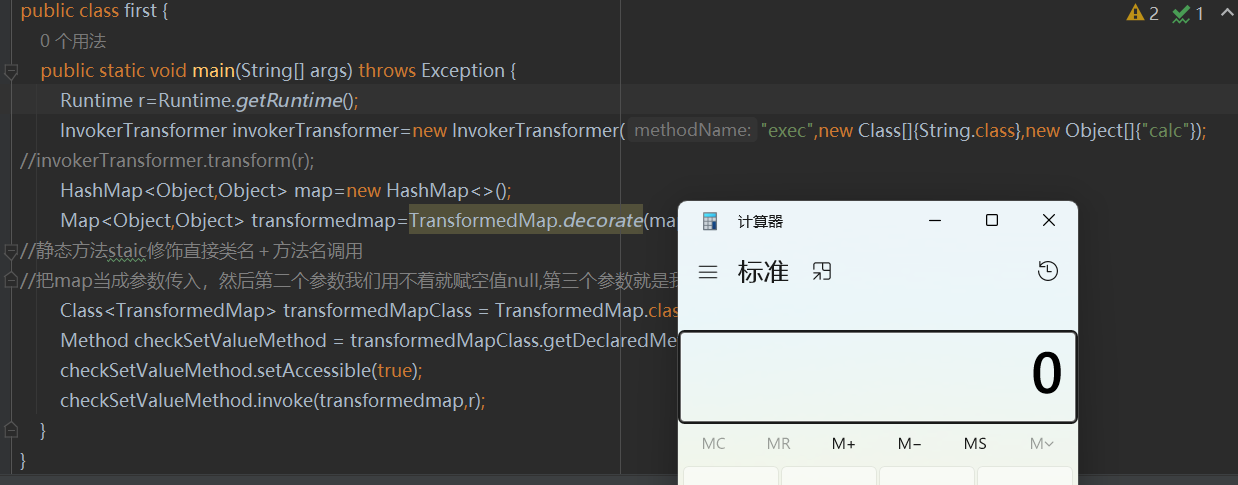
Task: Click the methodName: parameter hint
Action: click(692, 131)
